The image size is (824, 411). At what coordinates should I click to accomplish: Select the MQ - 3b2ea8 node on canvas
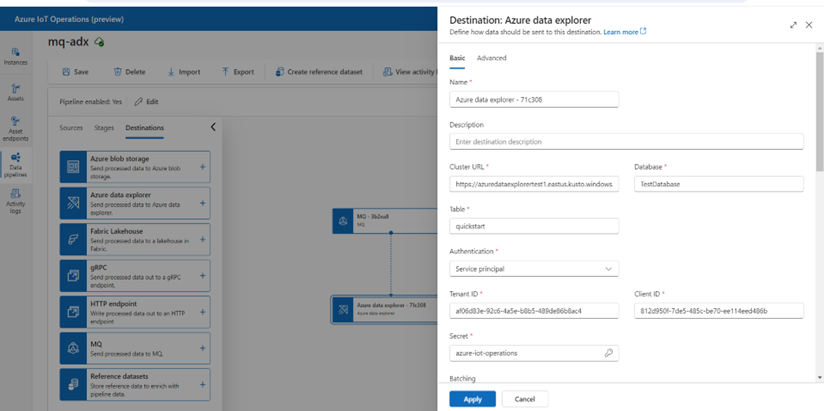tap(385, 221)
